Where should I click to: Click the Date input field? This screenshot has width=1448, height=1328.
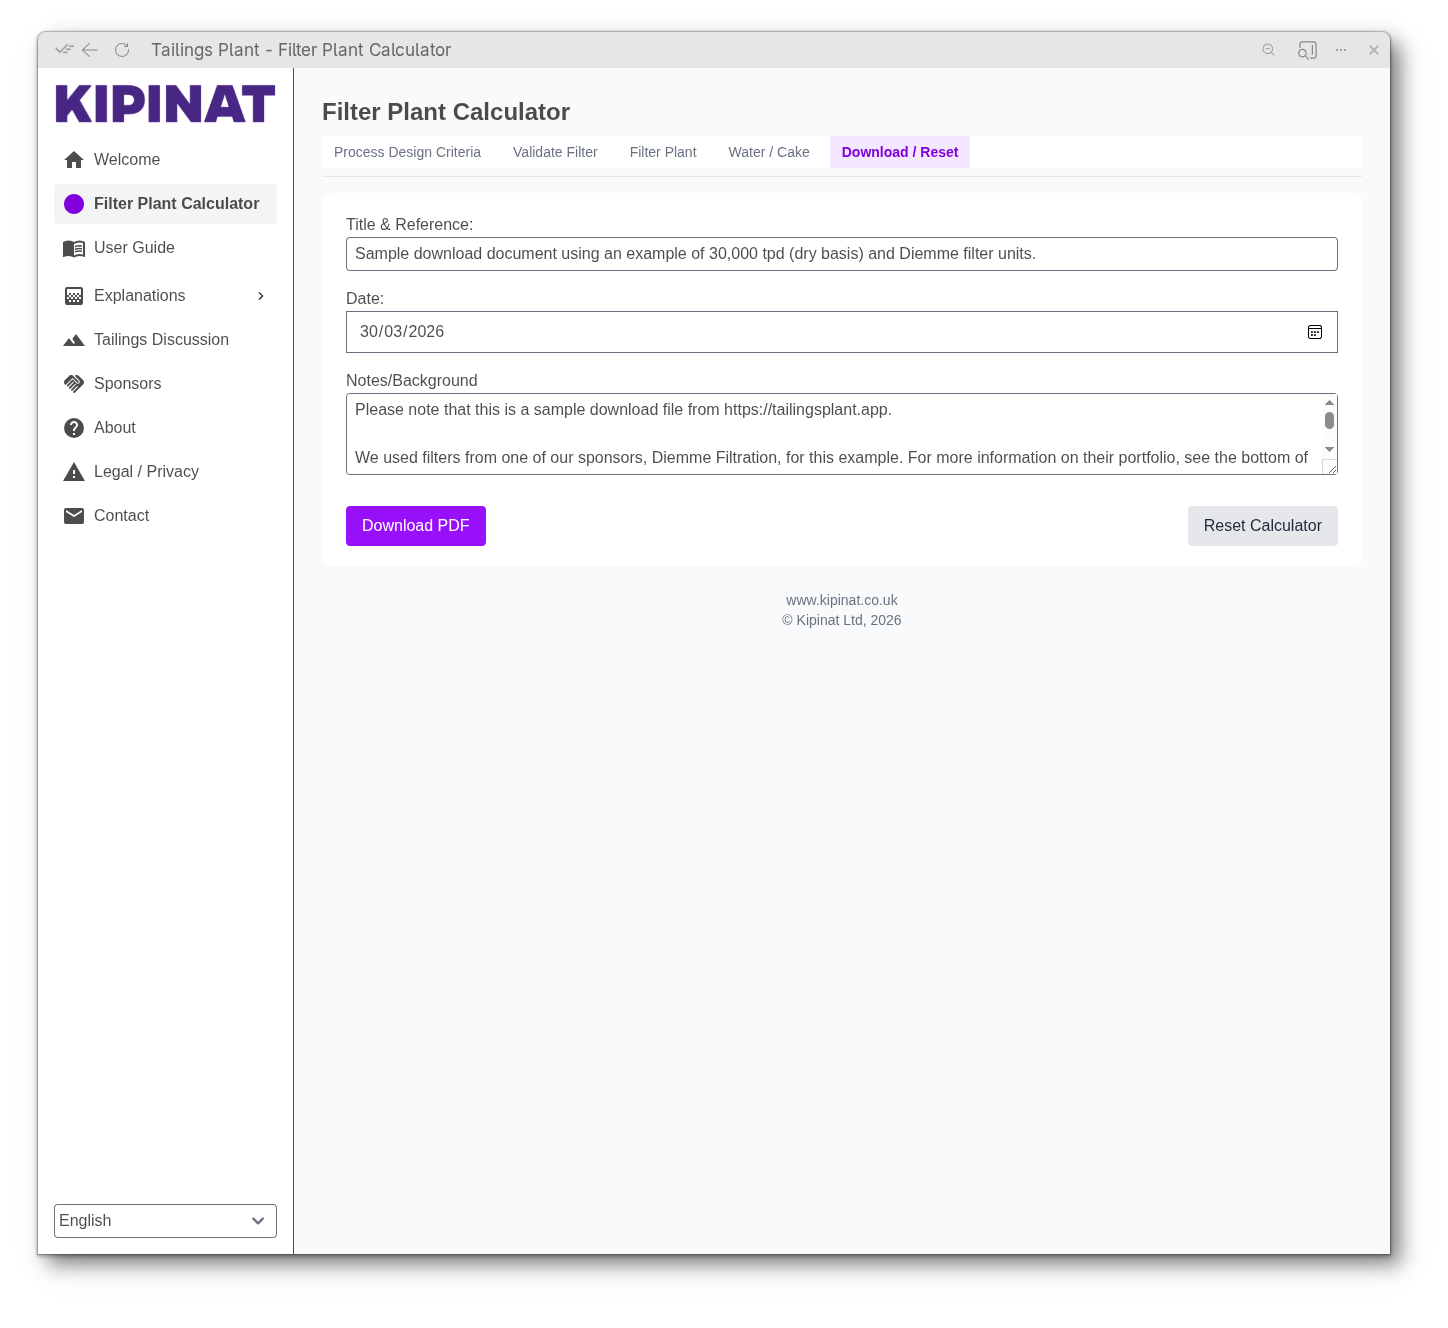842,332
